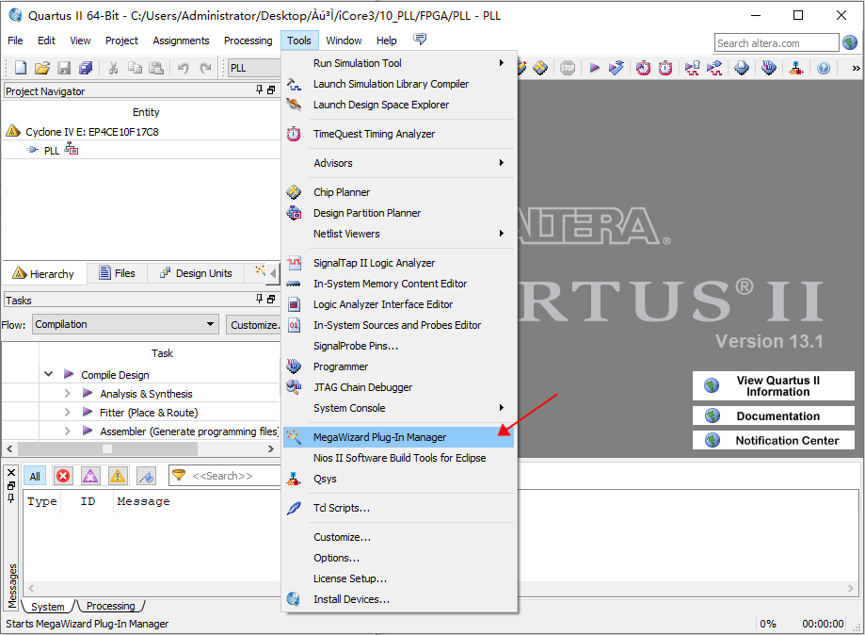Click the Tasks pane horizontal scrollbar
Screen dimensions: 865x635
tap(140, 449)
